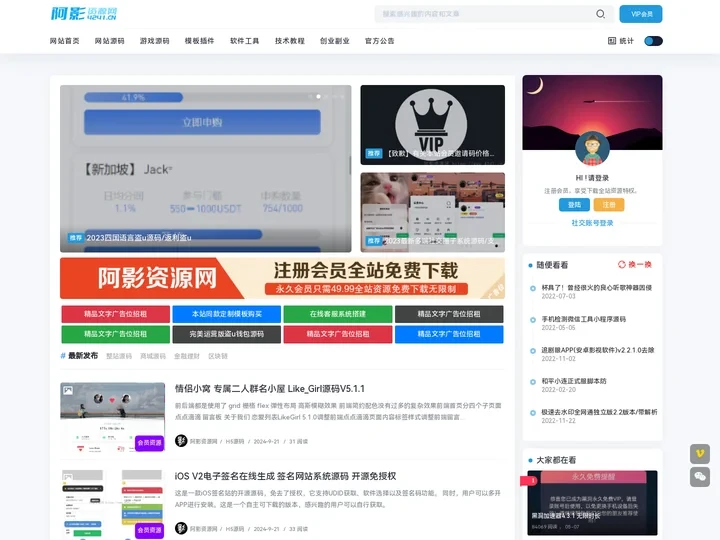The image size is (720, 540).
Task: Open 网站首页 menu item
Action: tap(64, 41)
